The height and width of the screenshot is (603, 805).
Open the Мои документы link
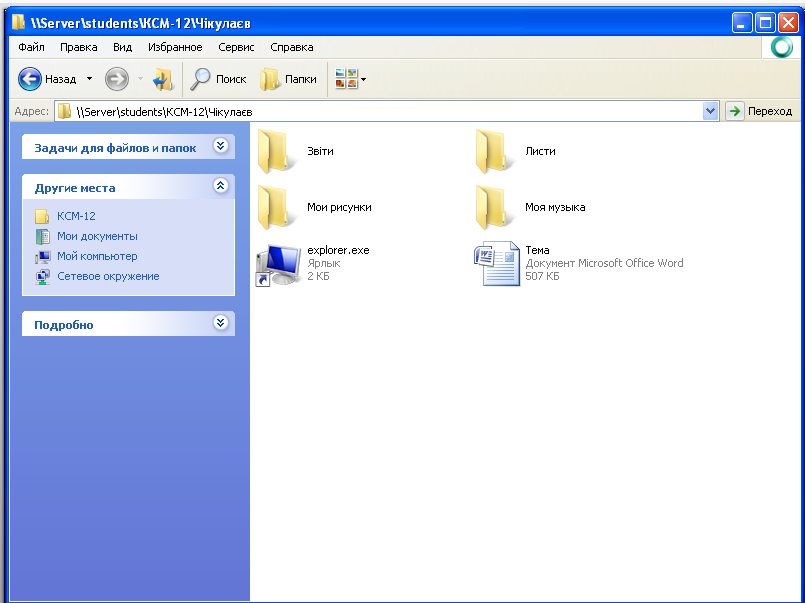click(x=97, y=236)
